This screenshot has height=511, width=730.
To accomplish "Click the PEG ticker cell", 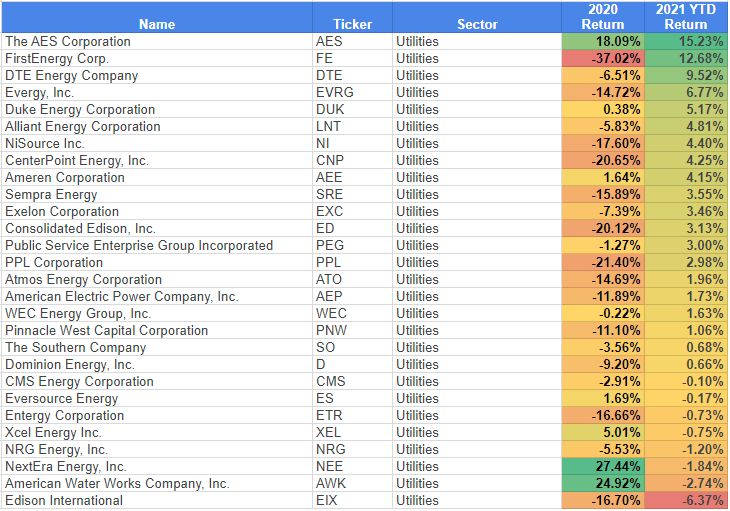I will click(x=352, y=246).
